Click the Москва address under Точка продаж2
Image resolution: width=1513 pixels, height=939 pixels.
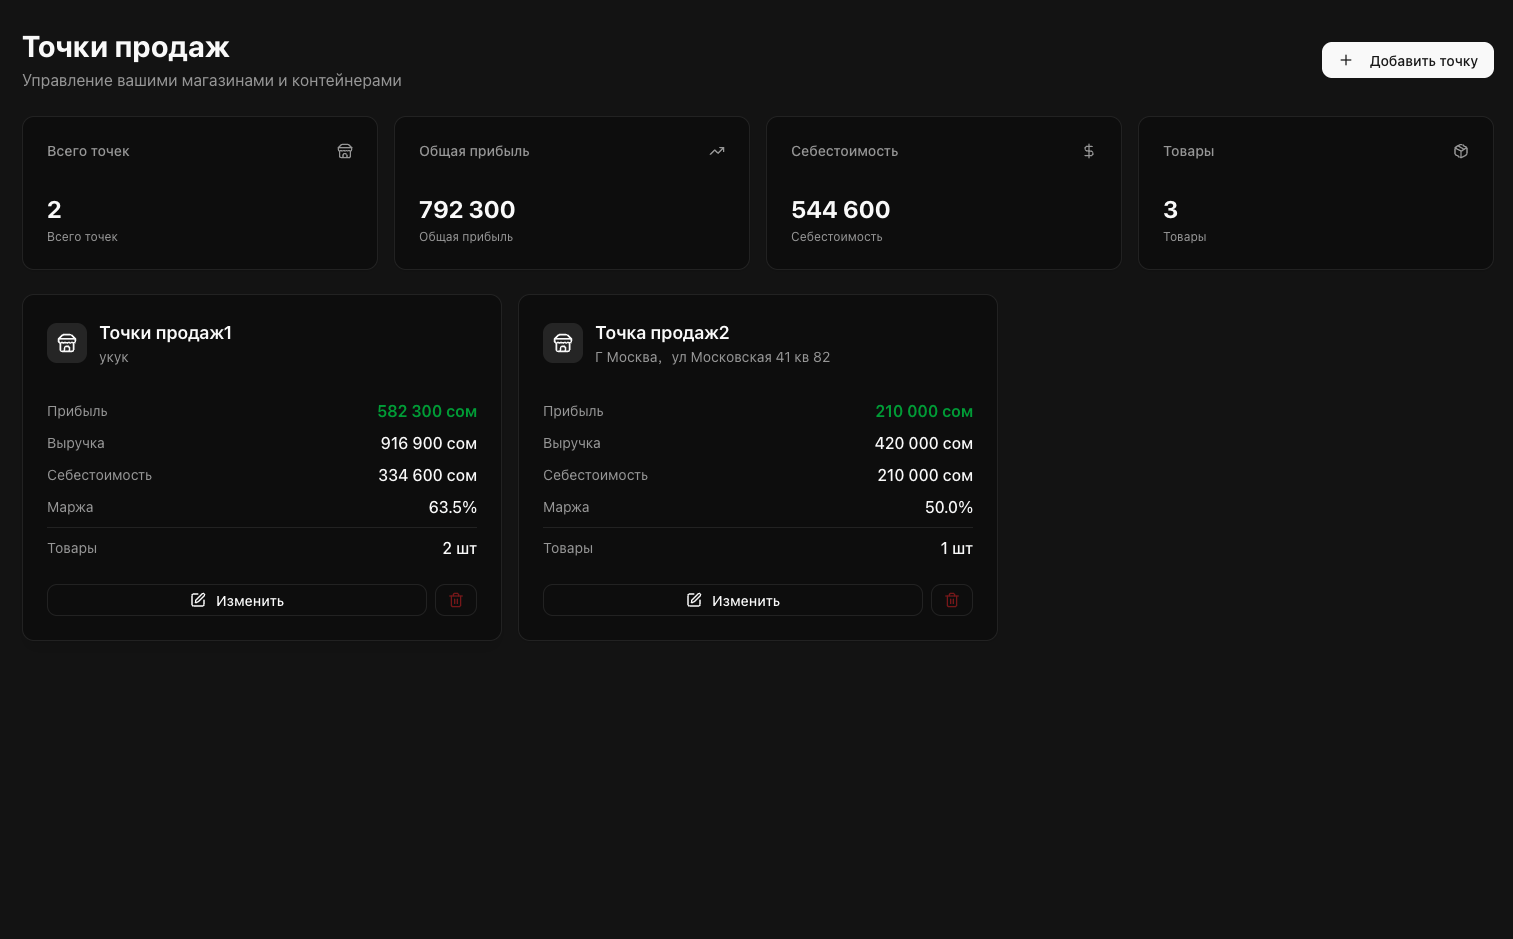712,357
